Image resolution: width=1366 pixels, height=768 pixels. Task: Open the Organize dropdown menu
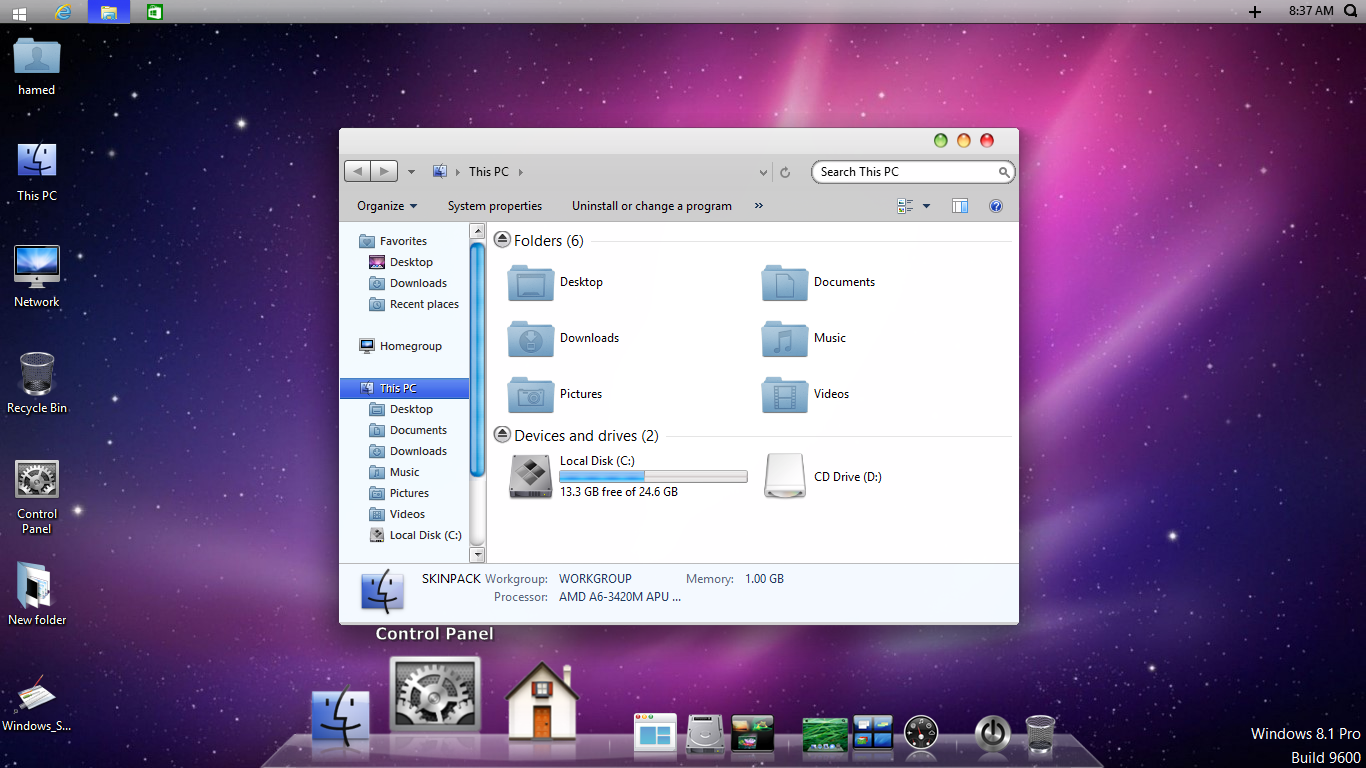387,206
